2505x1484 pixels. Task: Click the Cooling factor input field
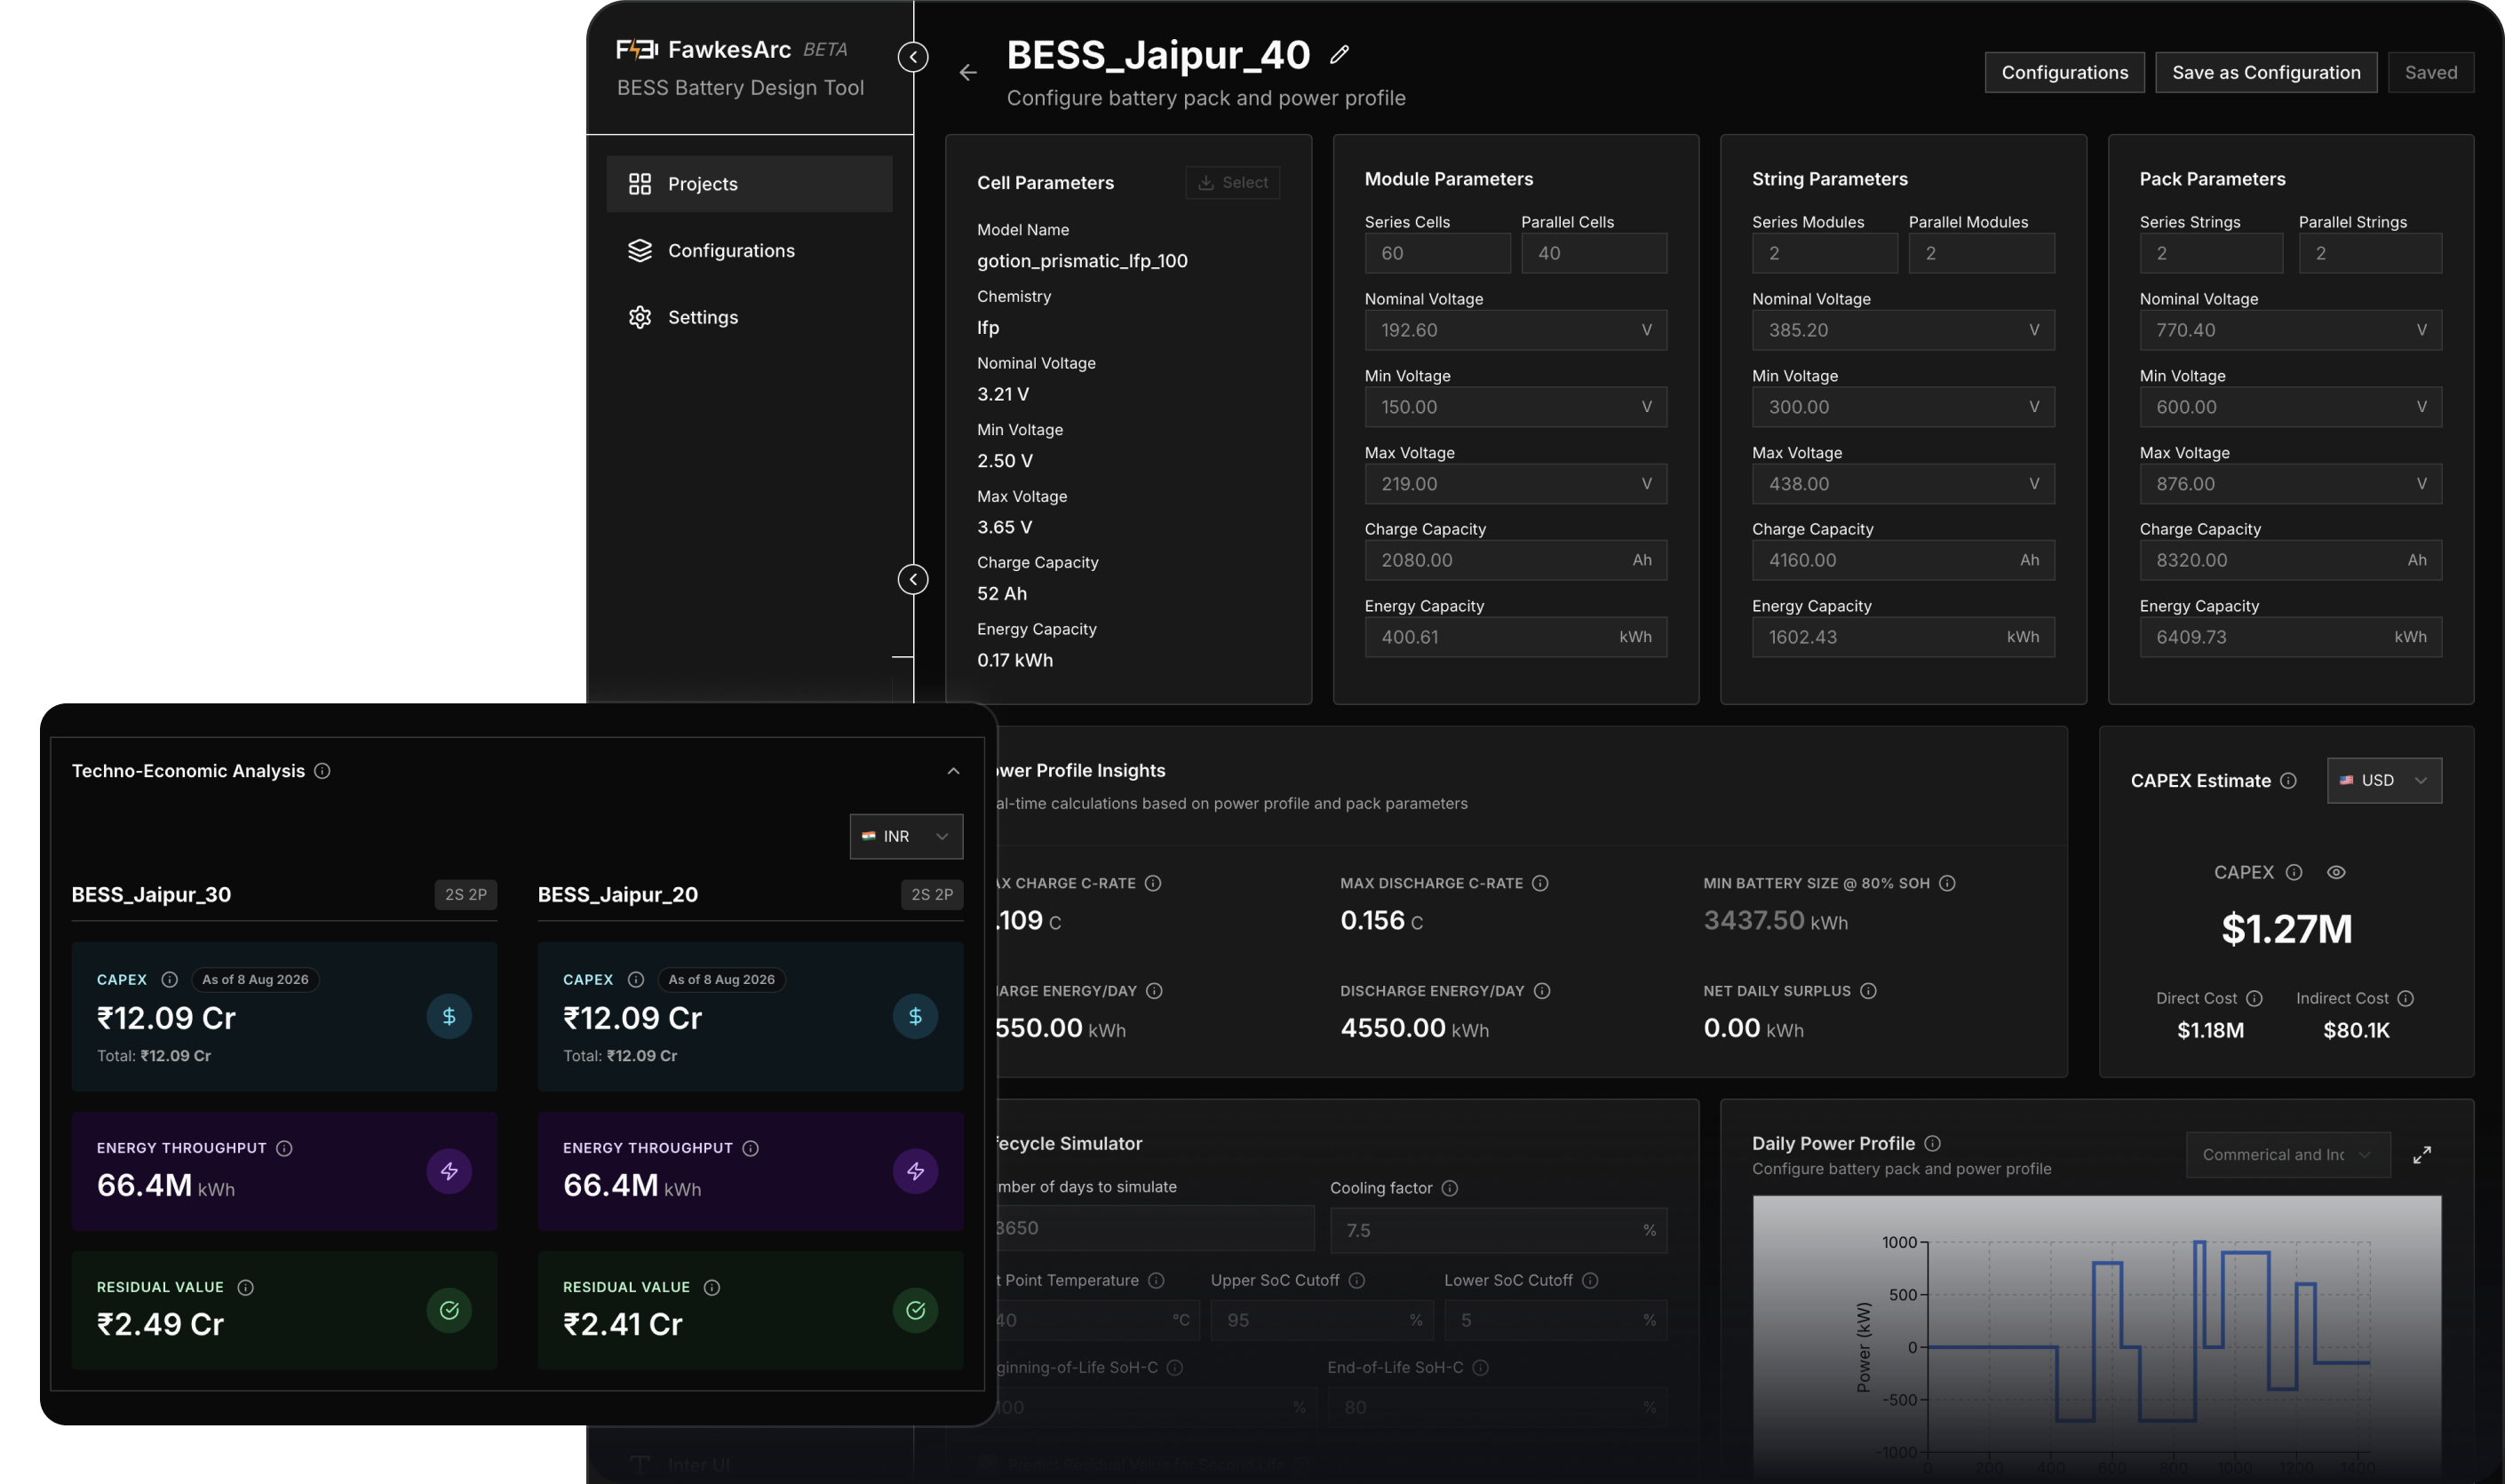(1498, 1230)
